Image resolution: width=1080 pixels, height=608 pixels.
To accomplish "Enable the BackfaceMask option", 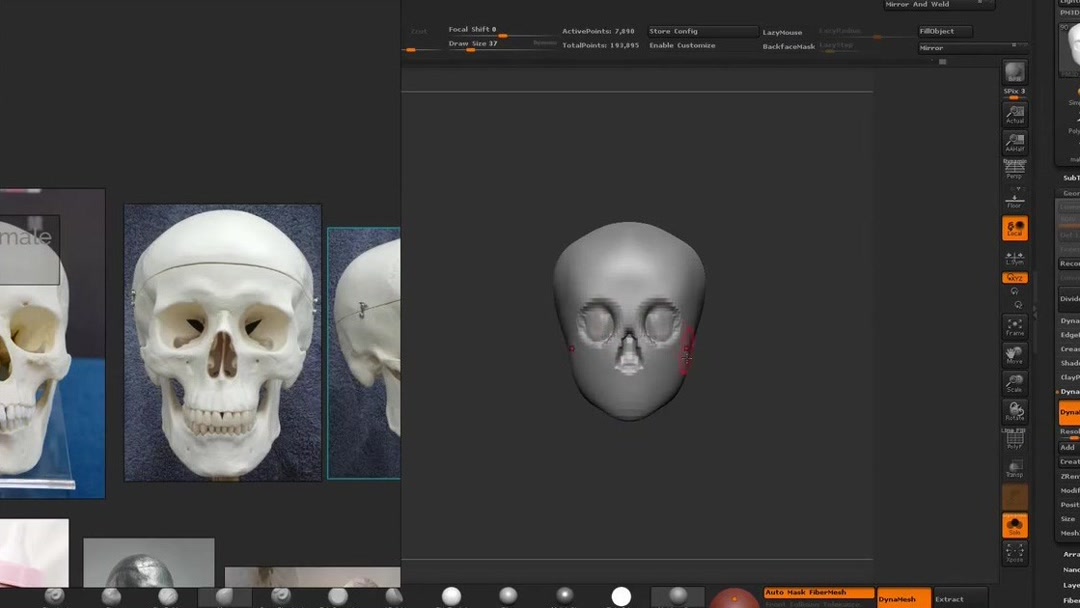I will (x=789, y=46).
